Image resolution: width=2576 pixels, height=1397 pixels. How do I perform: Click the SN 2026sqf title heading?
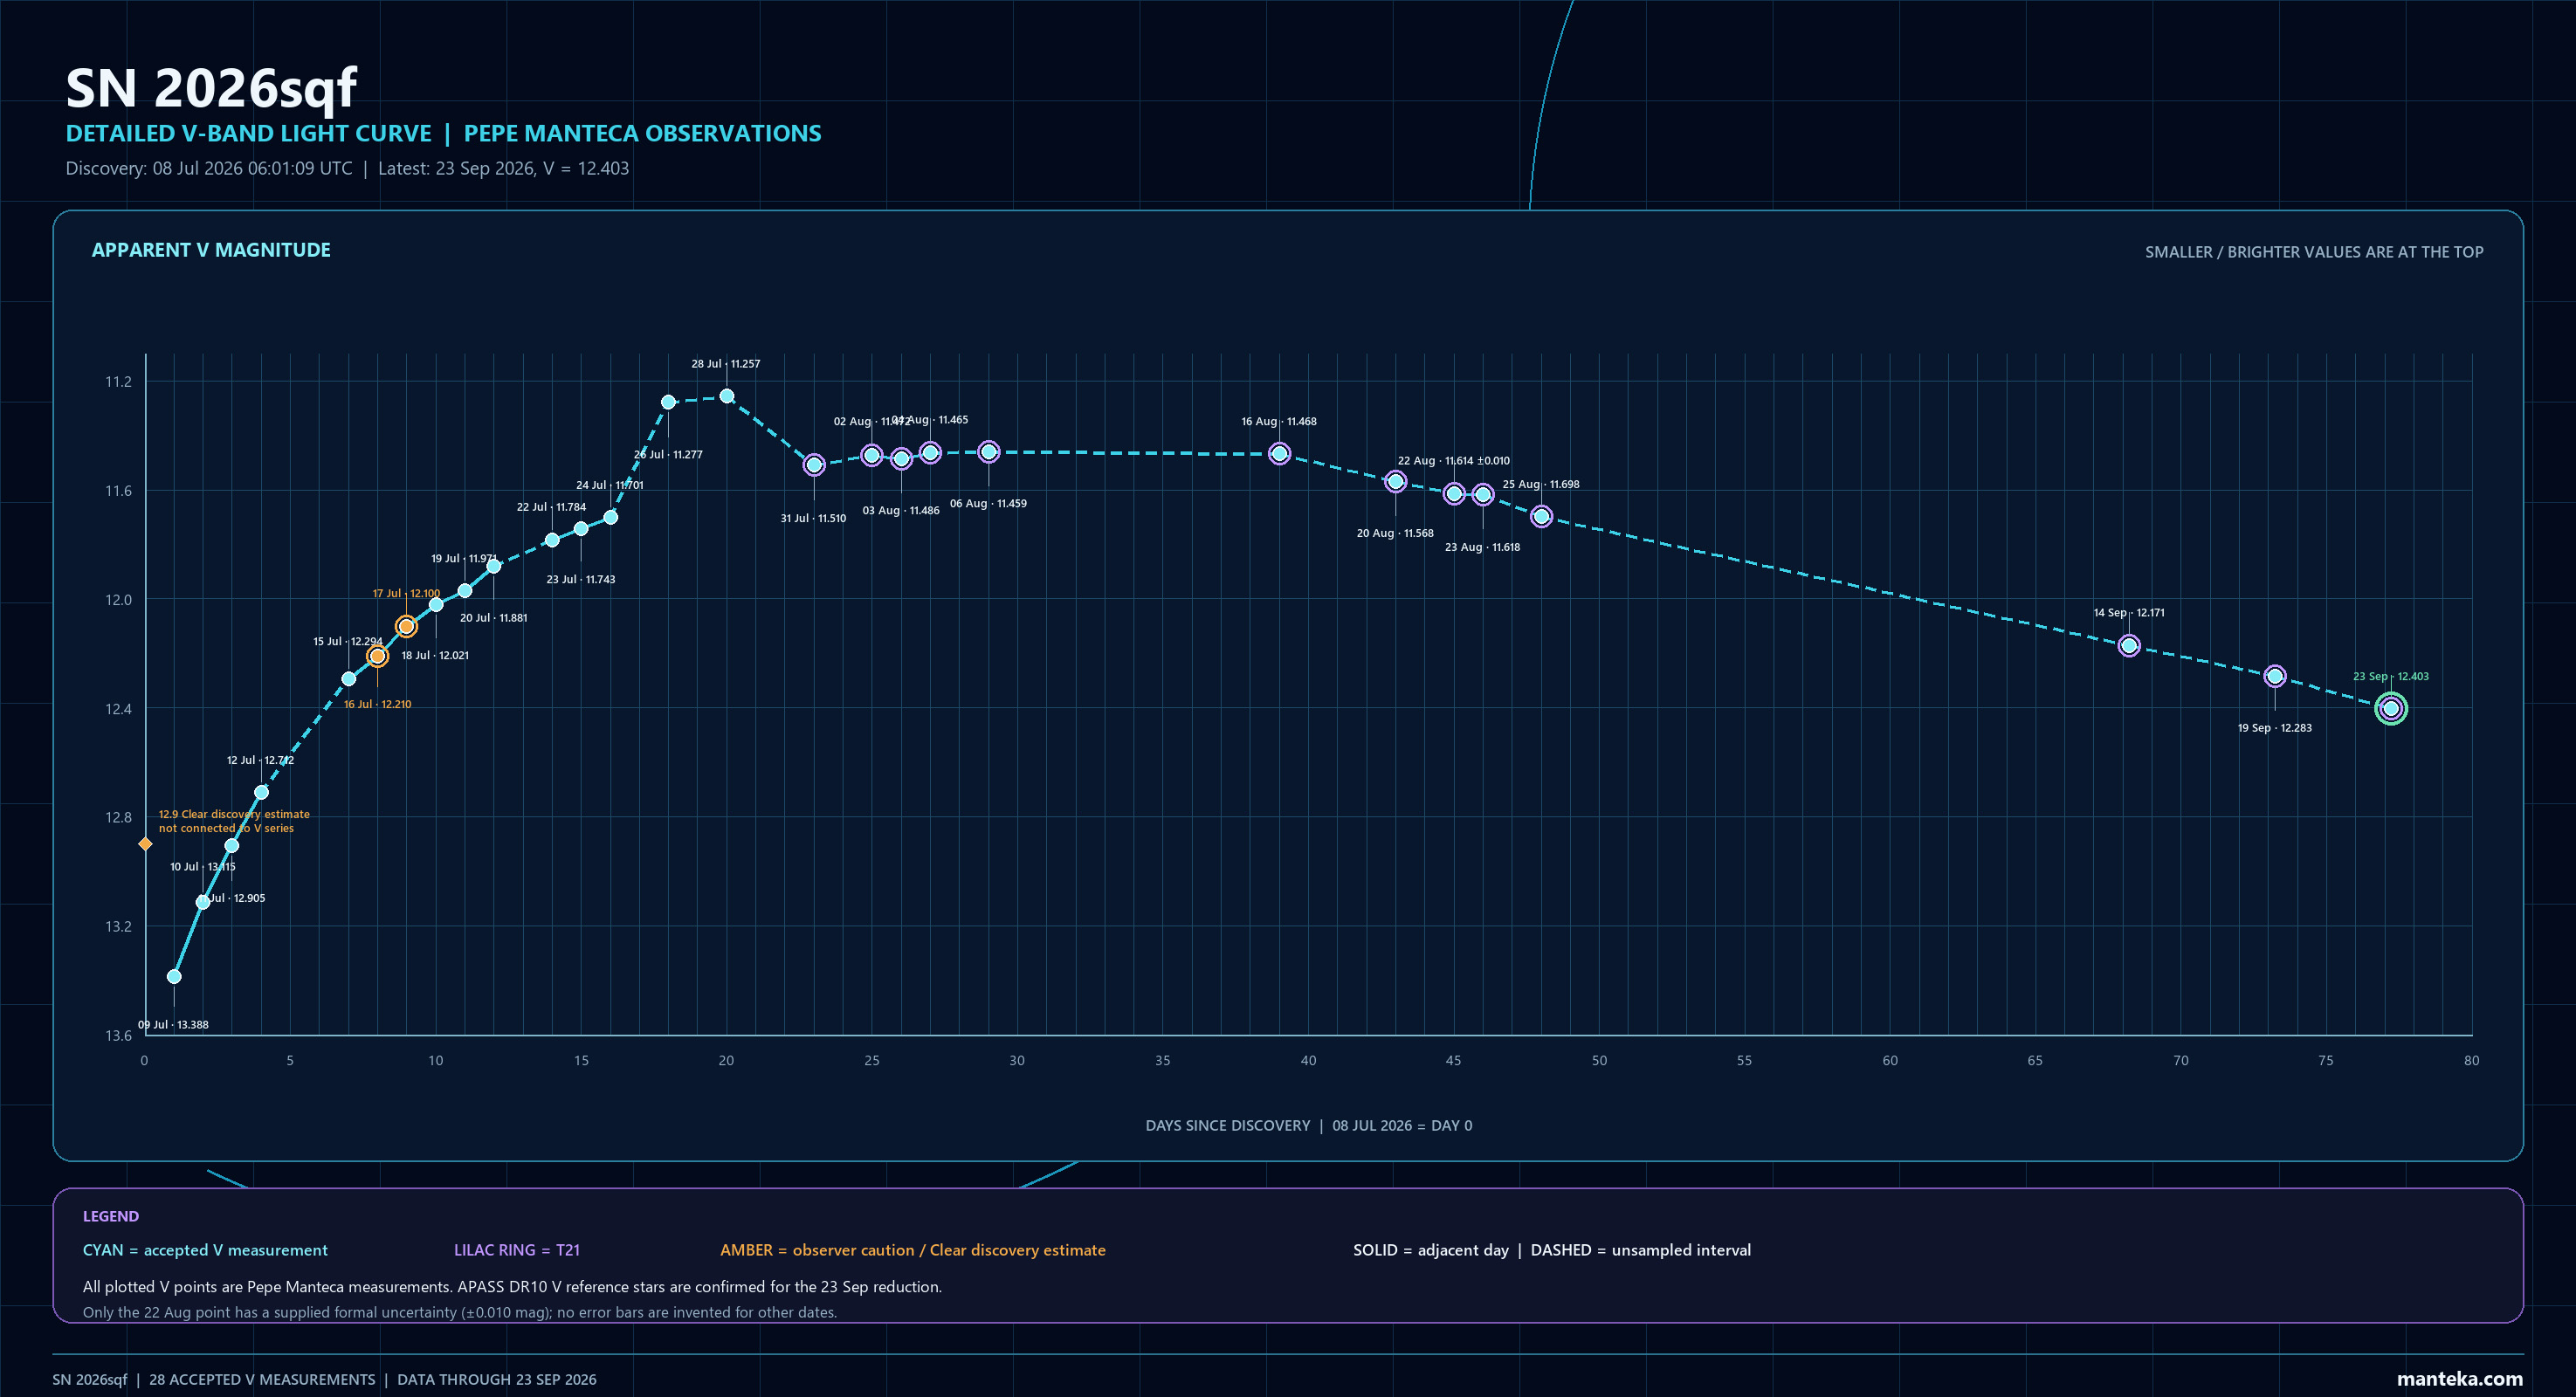[x=211, y=88]
